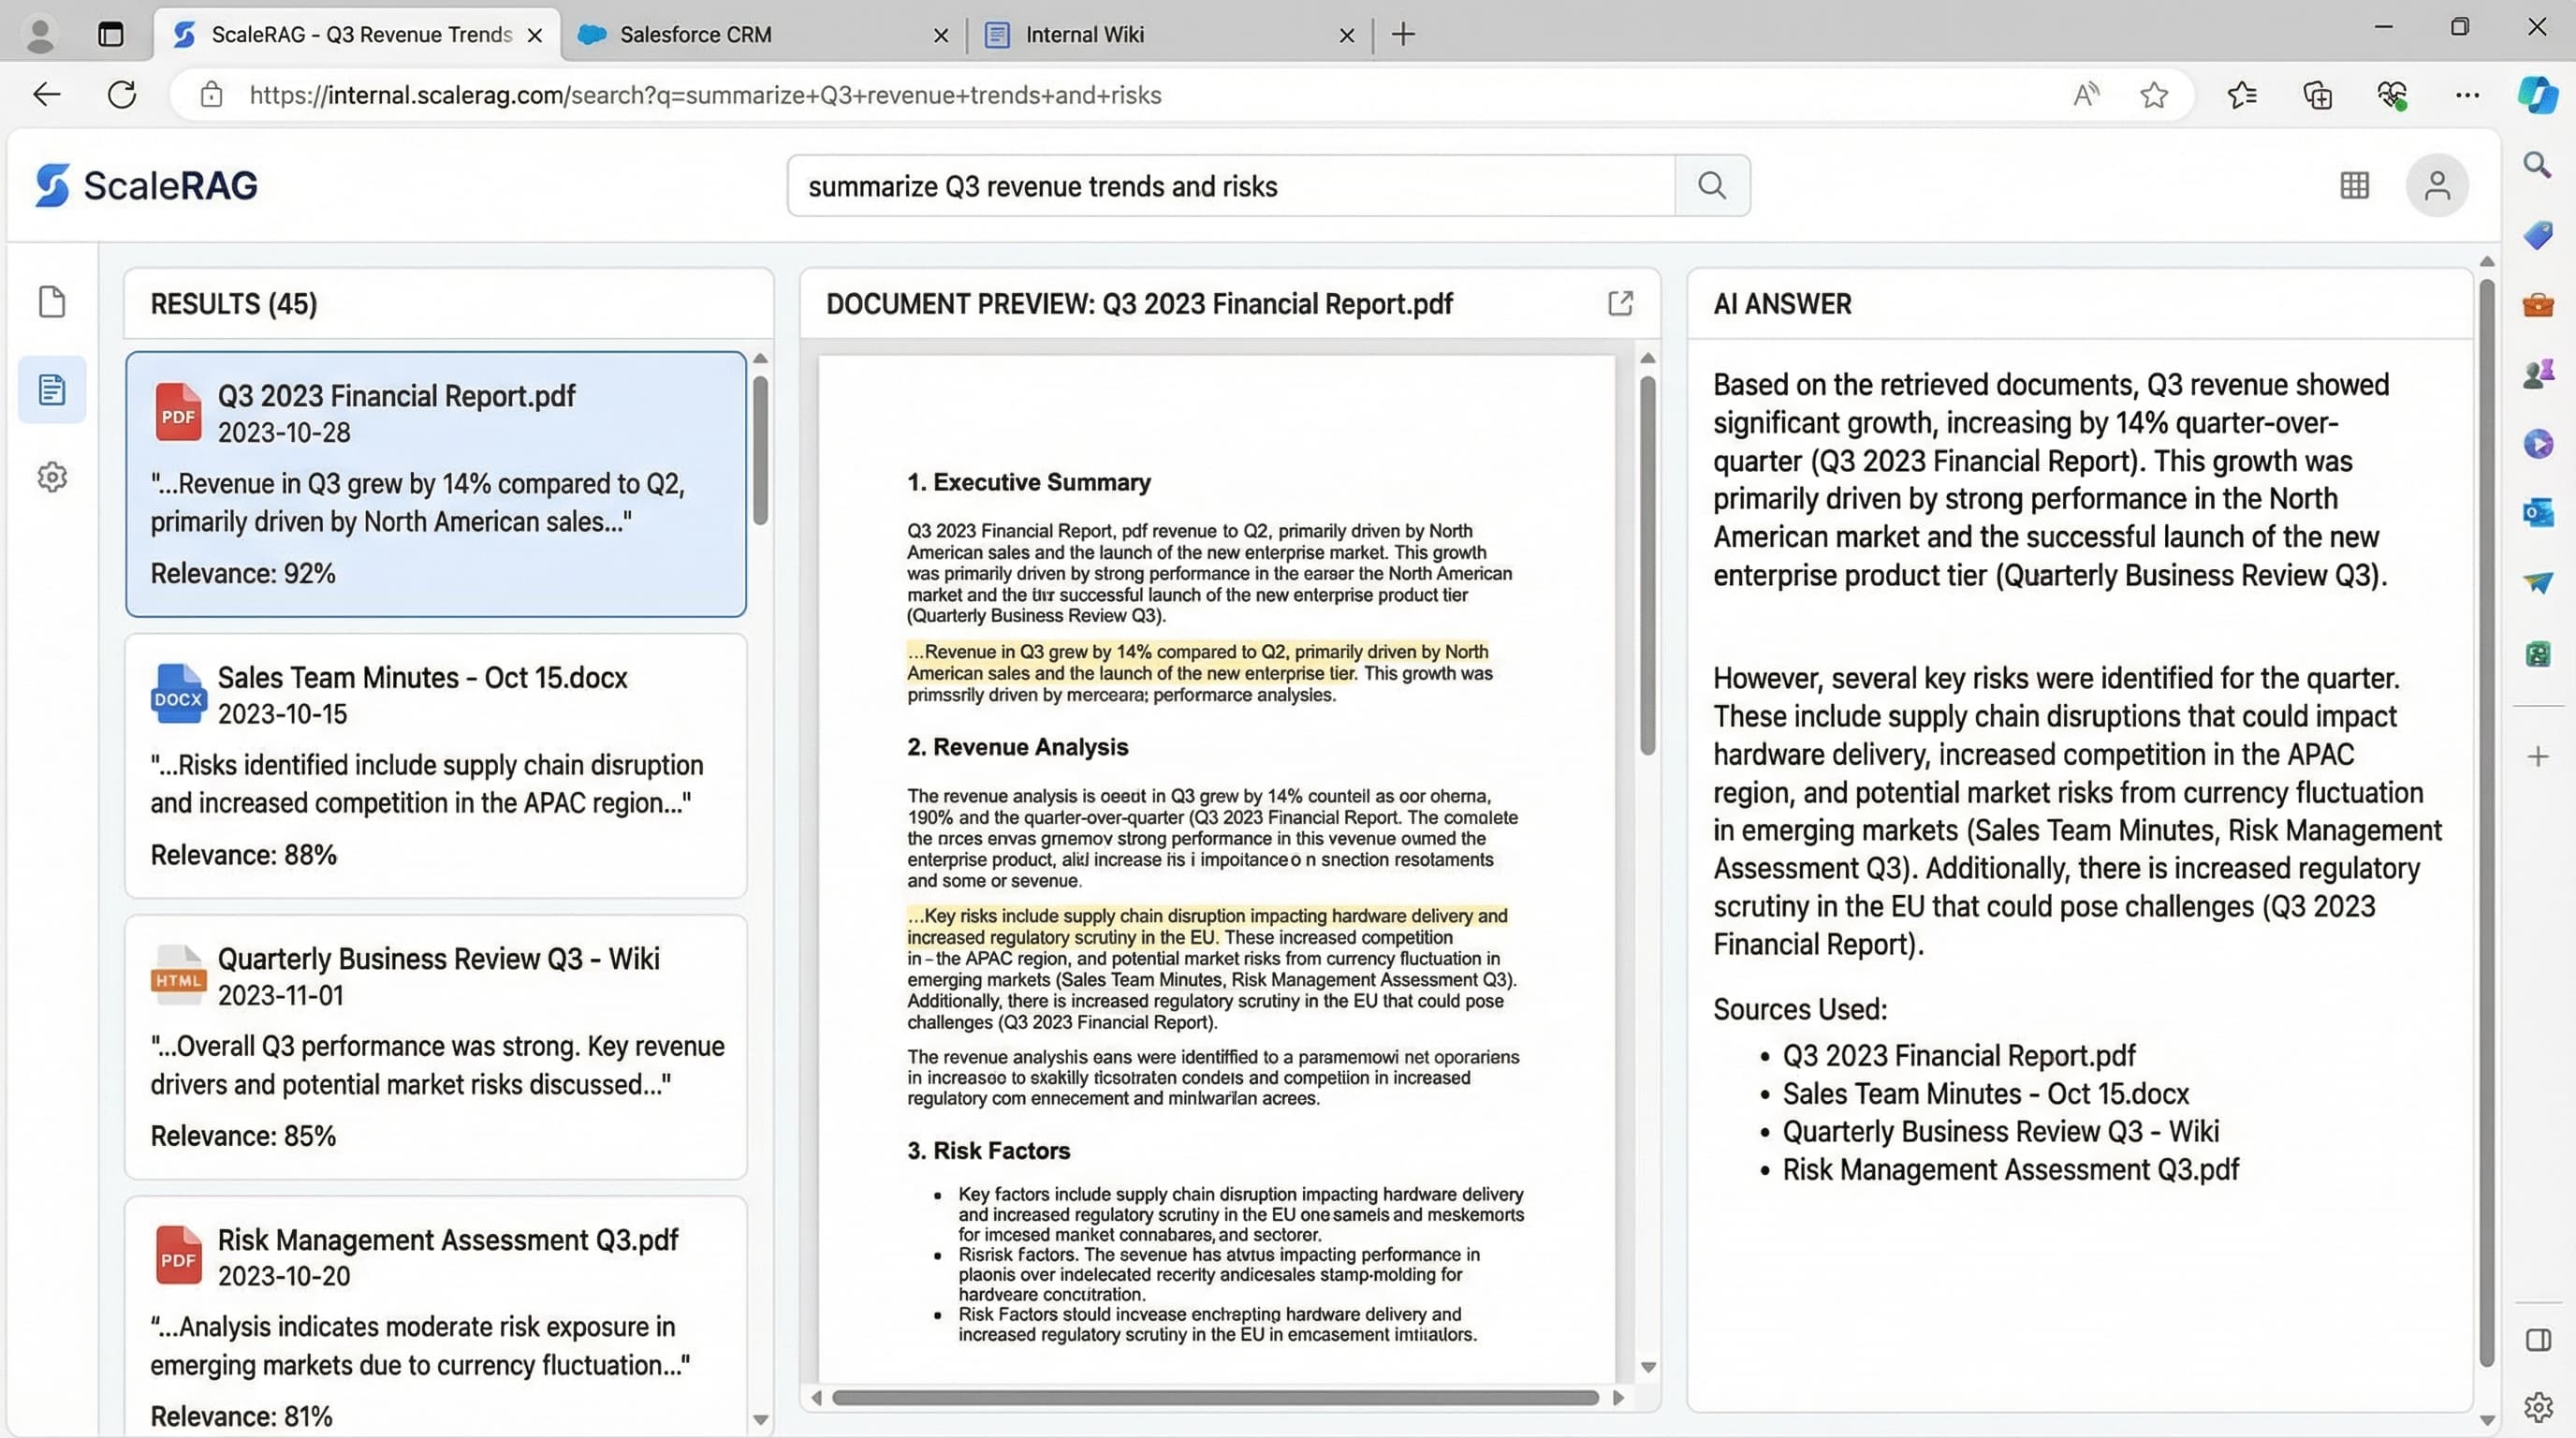Click the results list scroll down arrow
Viewport: 2576px width, 1438px height.
tap(761, 1419)
